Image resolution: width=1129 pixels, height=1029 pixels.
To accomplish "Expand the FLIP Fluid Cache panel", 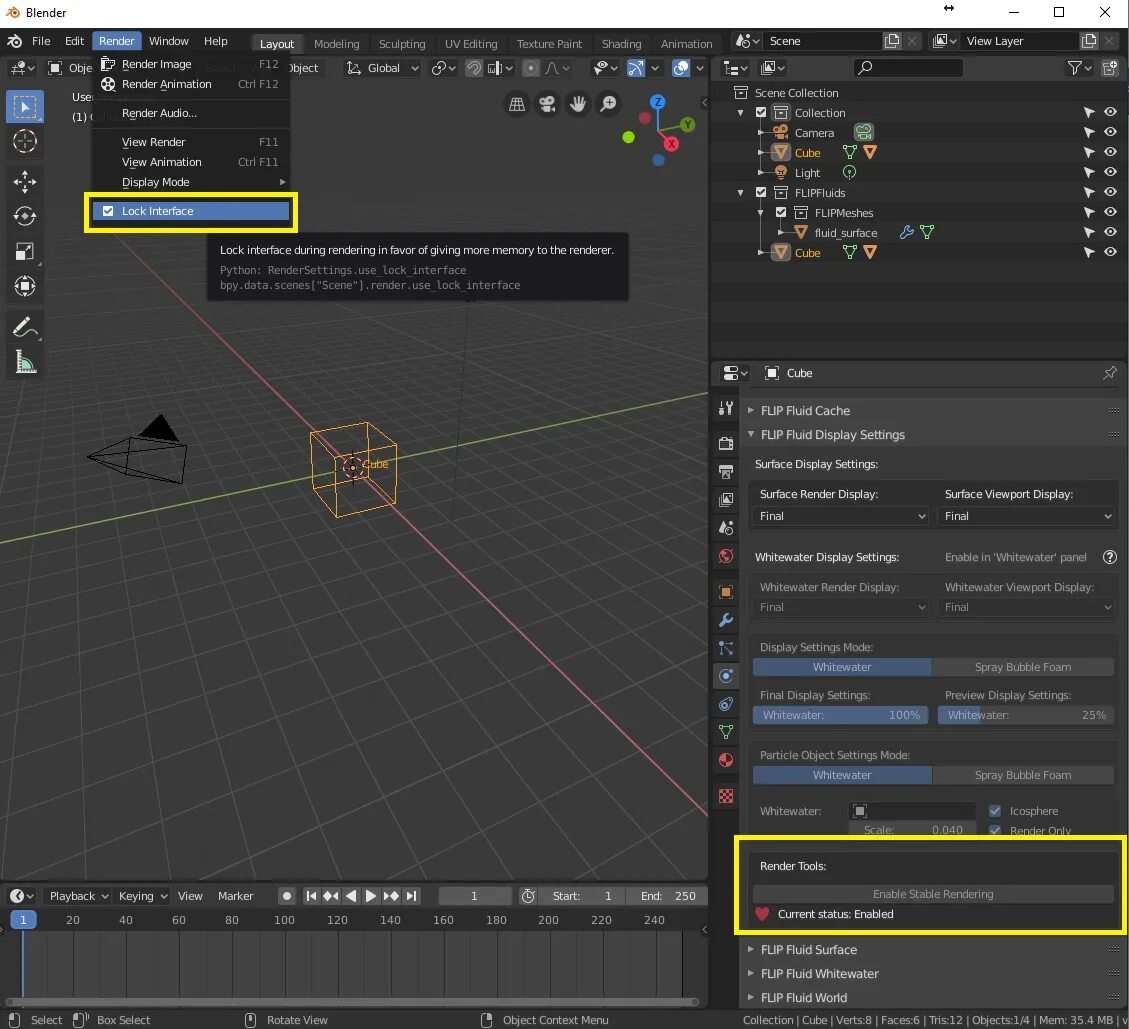I will [x=804, y=410].
